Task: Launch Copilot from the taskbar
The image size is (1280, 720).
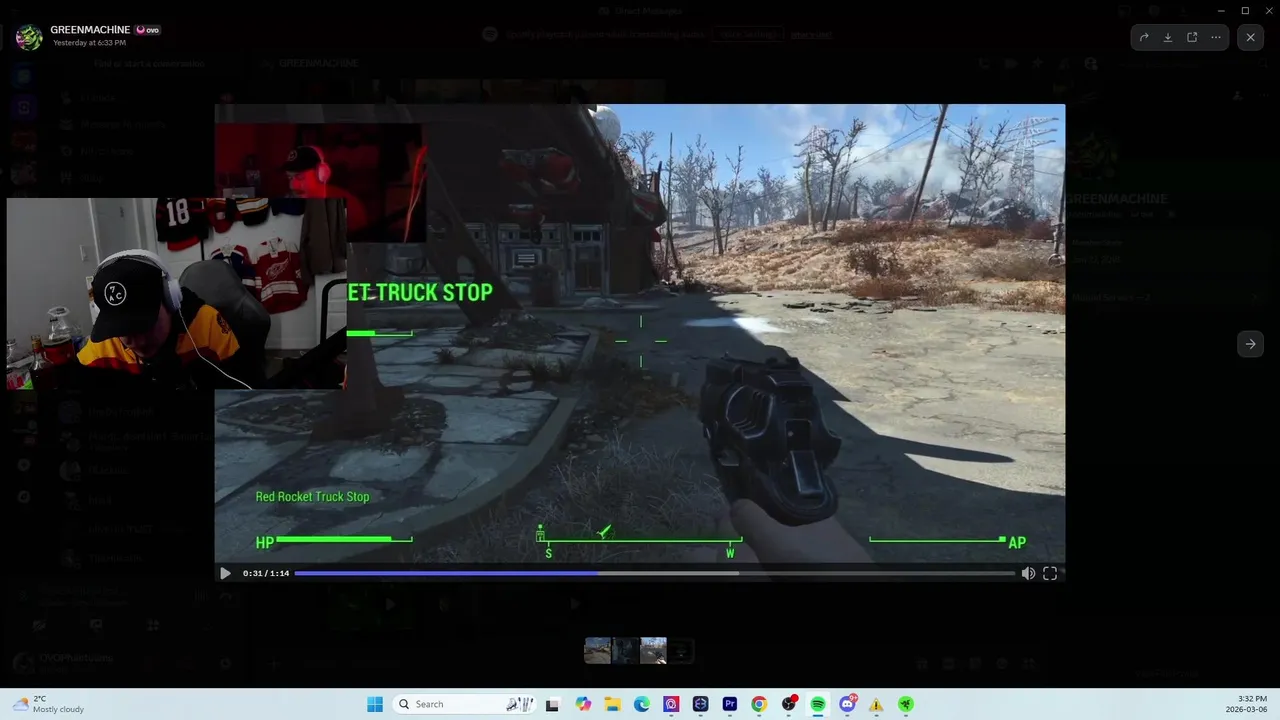Action: [x=583, y=704]
